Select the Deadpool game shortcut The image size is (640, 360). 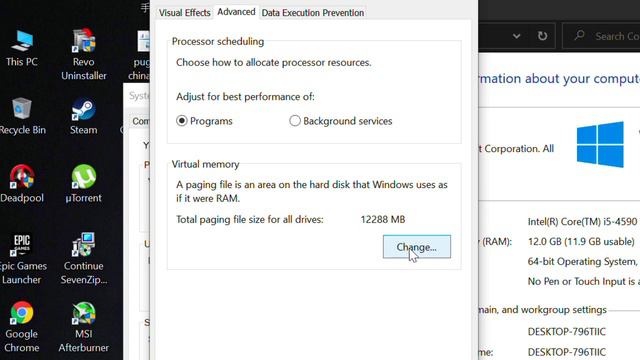[x=22, y=184]
